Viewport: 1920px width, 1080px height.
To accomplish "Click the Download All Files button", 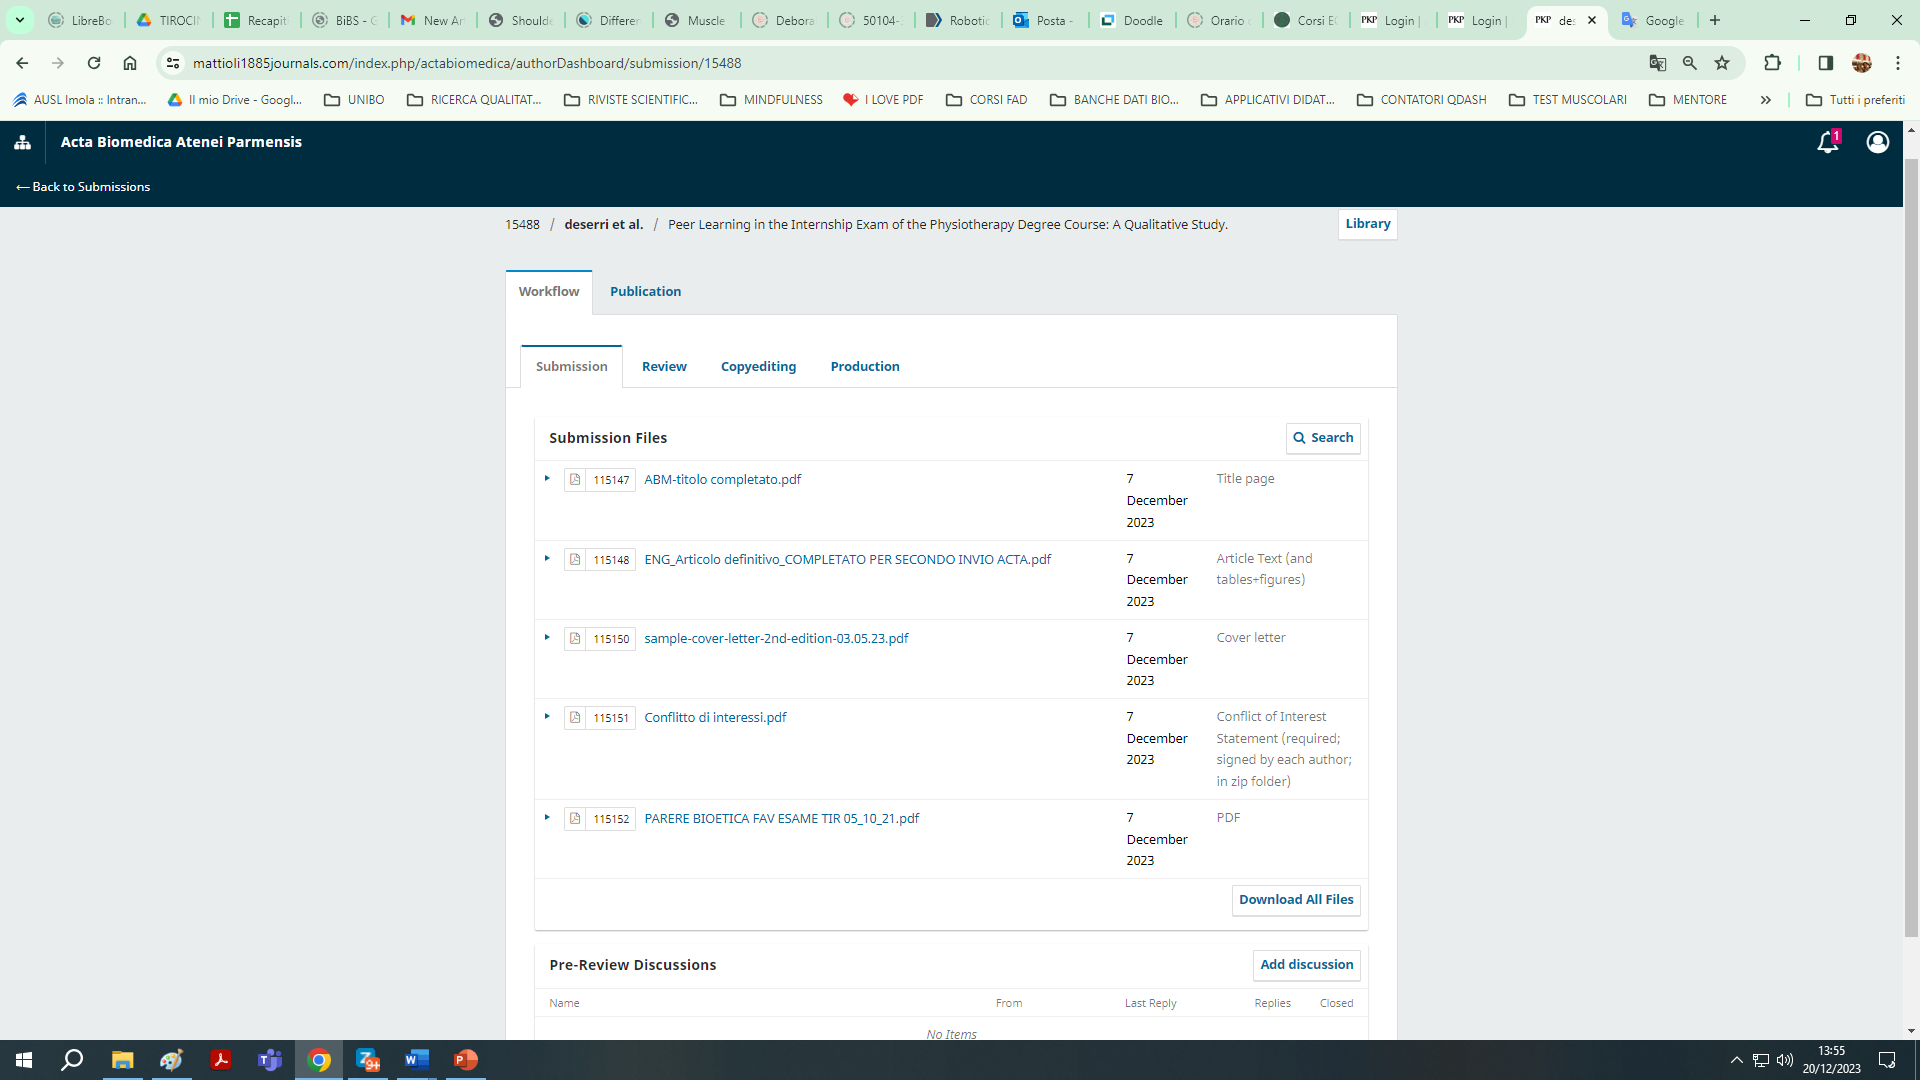I will click(1296, 900).
